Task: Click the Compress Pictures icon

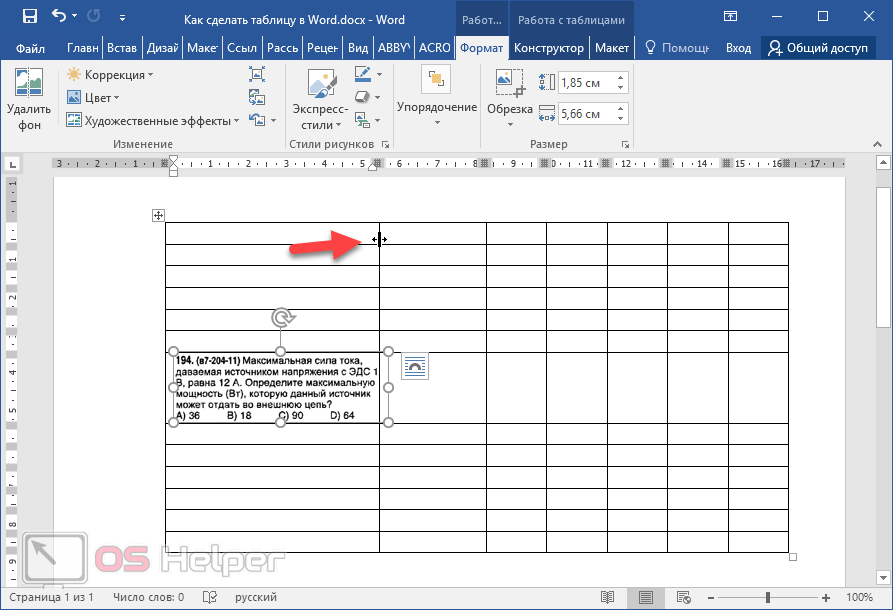Action: pos(257,74)
